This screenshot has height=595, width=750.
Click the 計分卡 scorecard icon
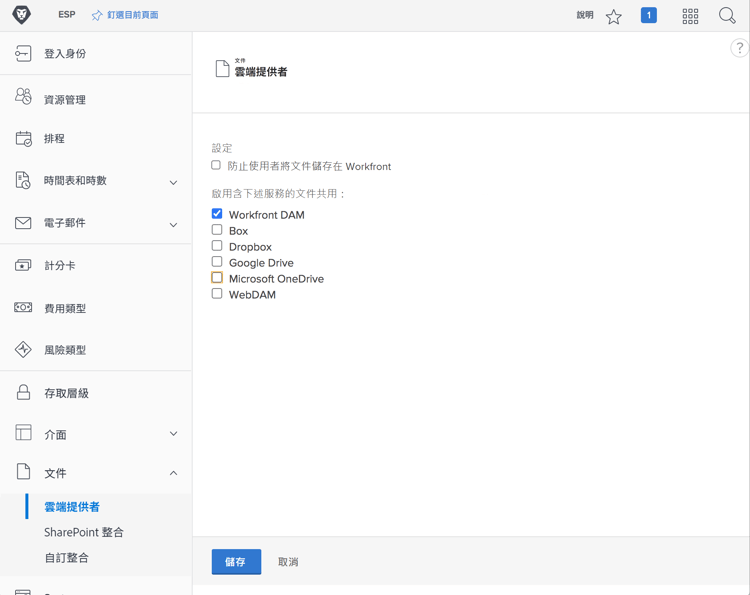[x=23, y=264]
